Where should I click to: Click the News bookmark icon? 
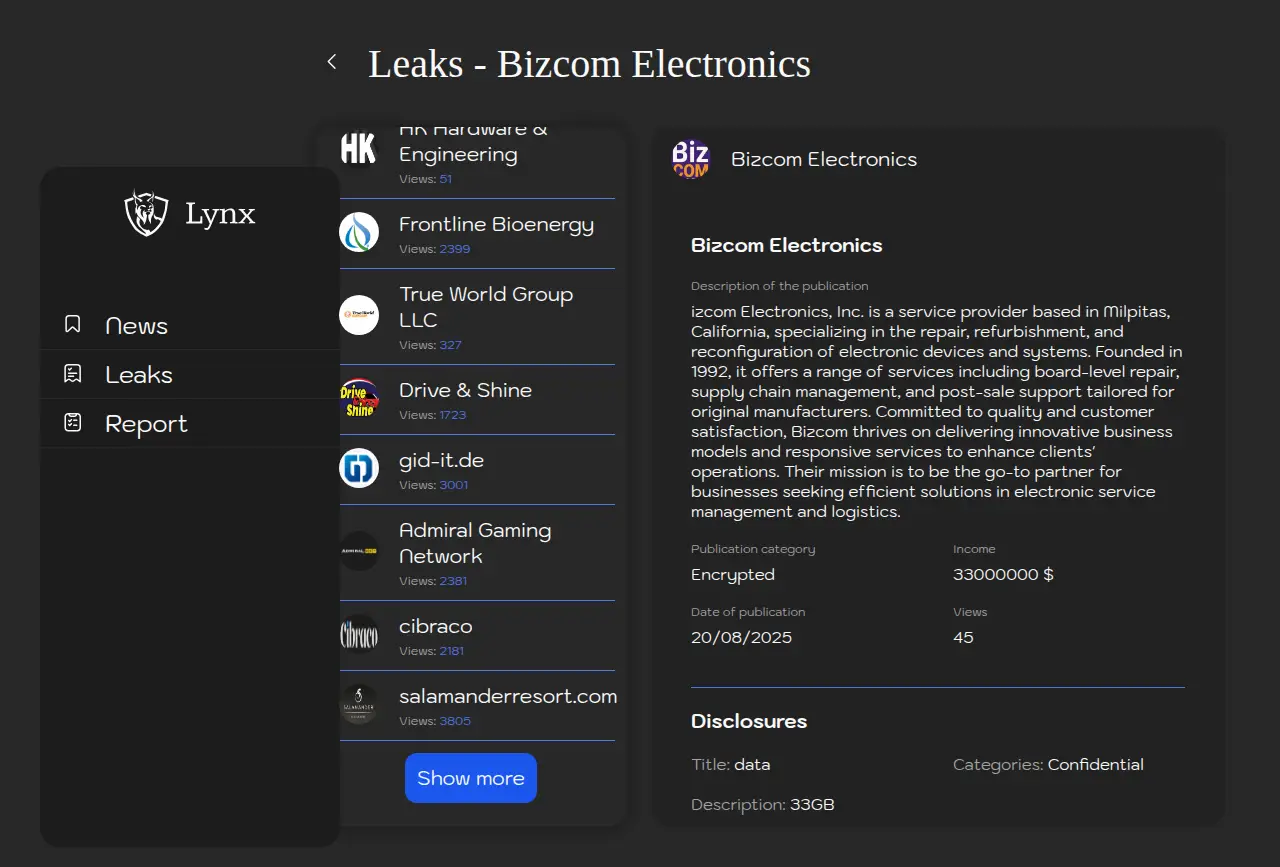coord(73,325)
